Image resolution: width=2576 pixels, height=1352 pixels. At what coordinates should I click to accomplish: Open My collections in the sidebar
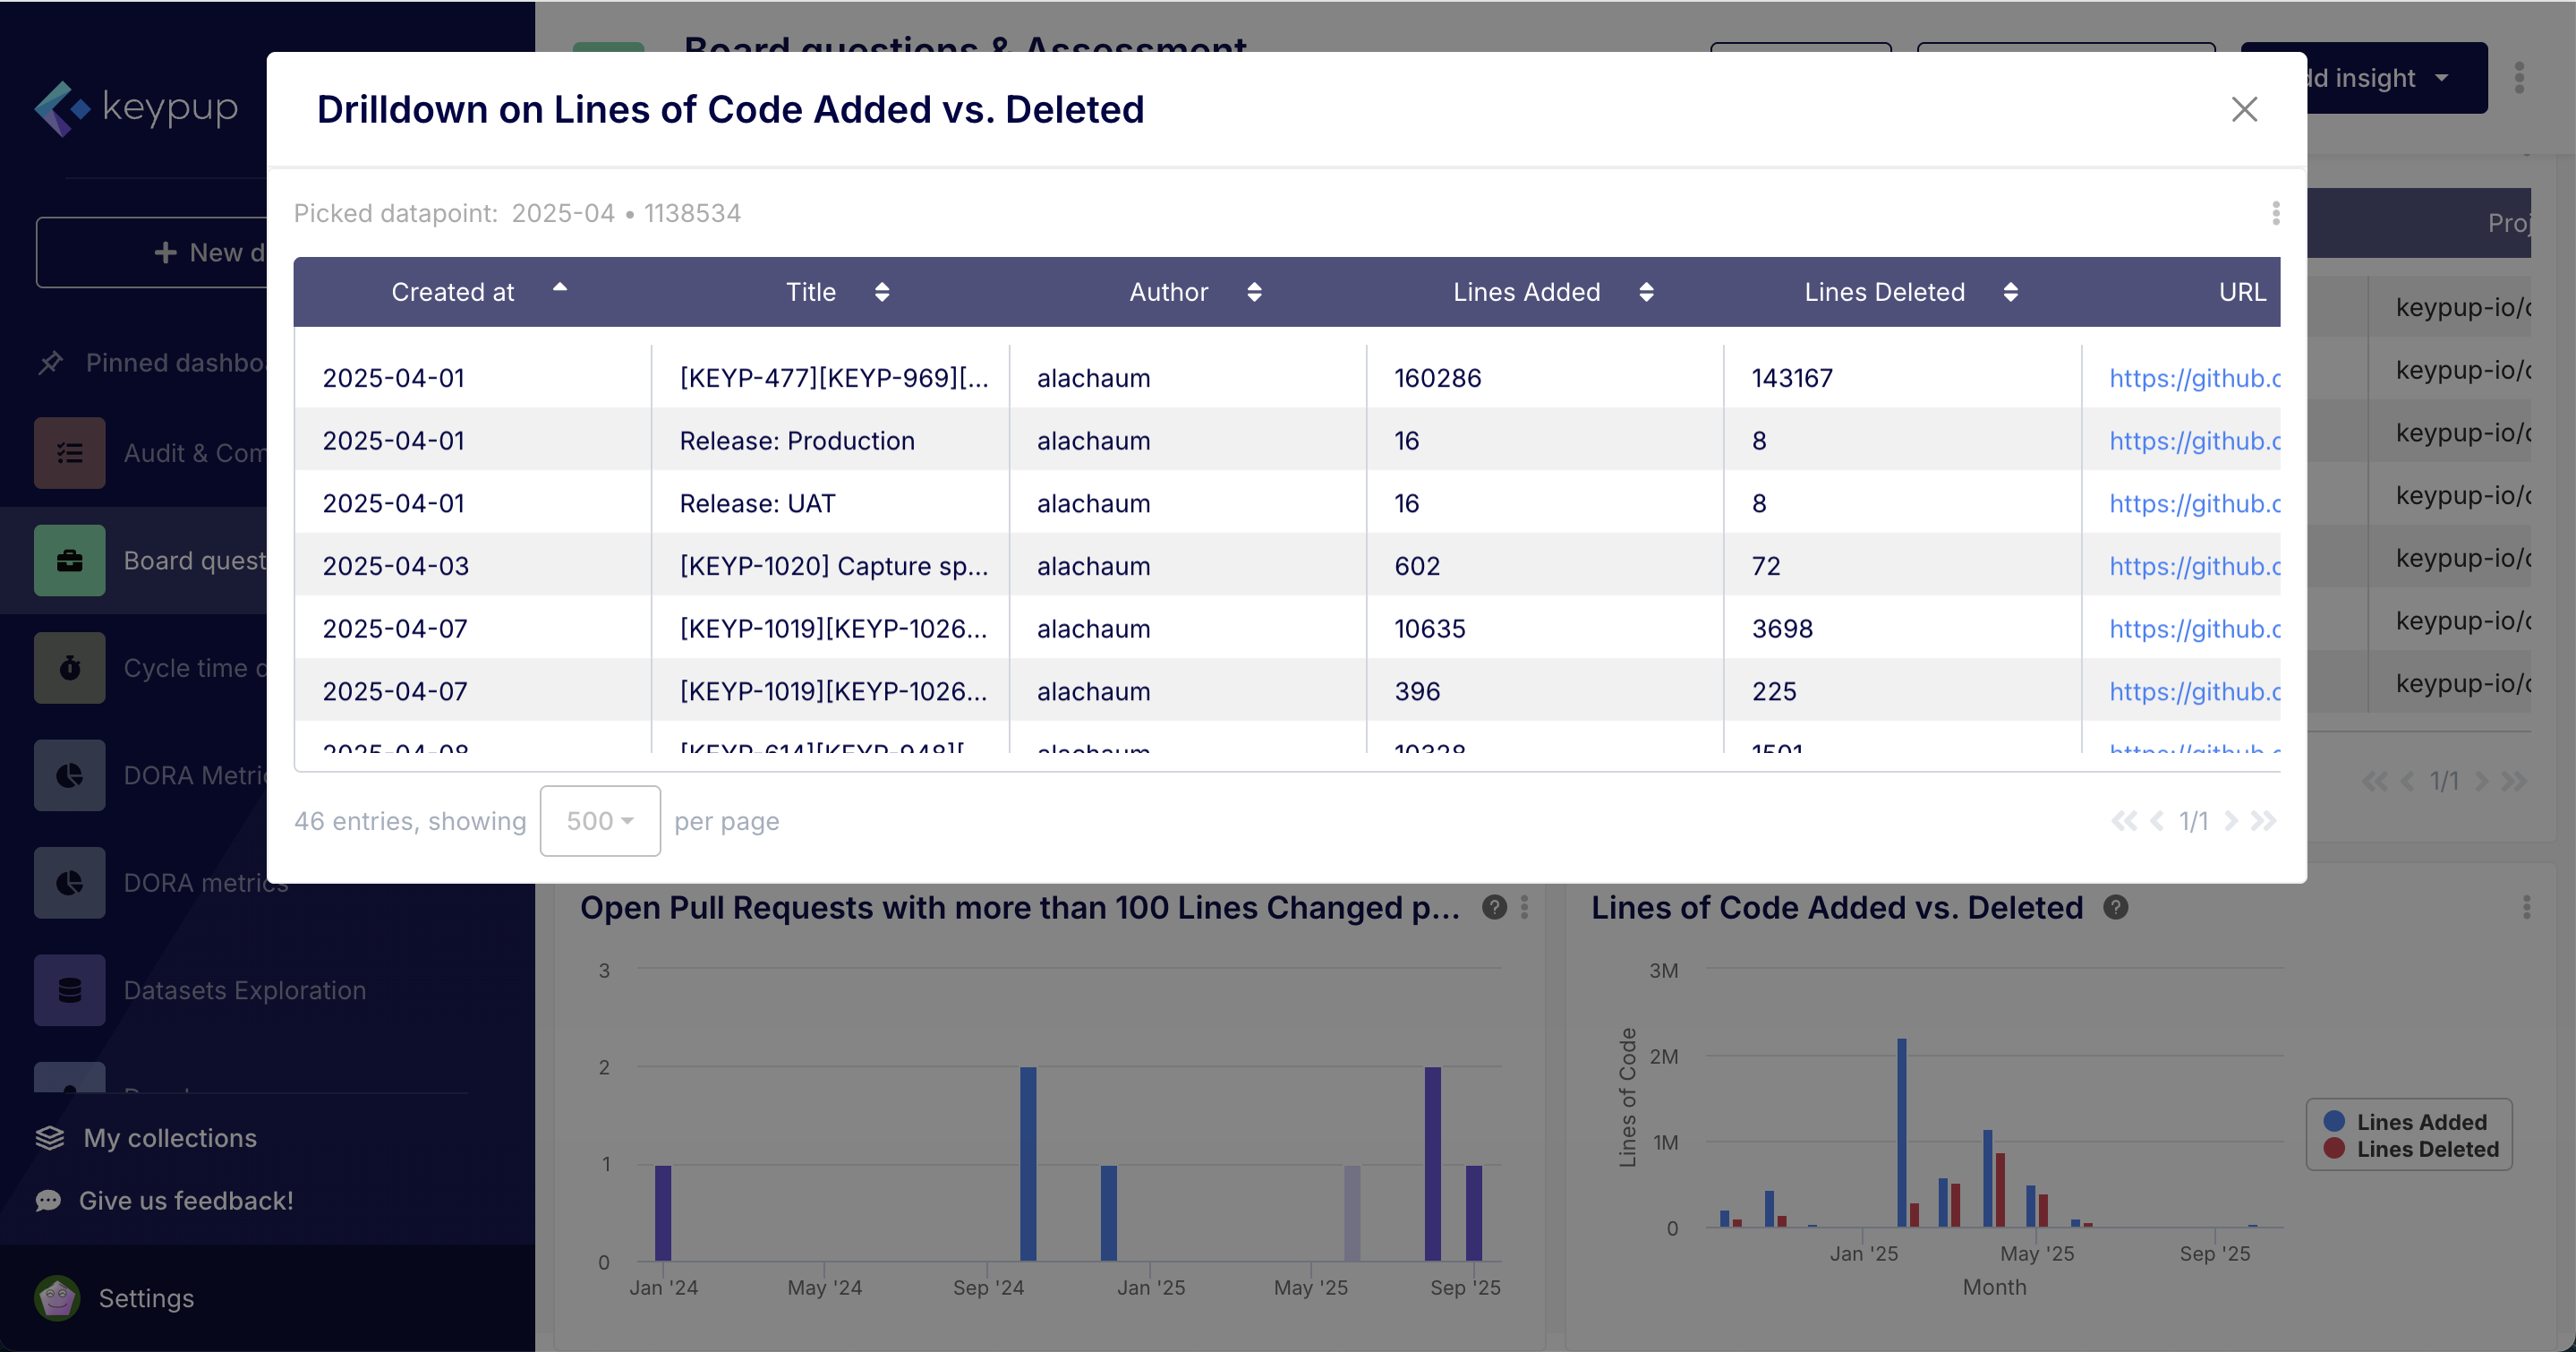tap(170, 1138)
